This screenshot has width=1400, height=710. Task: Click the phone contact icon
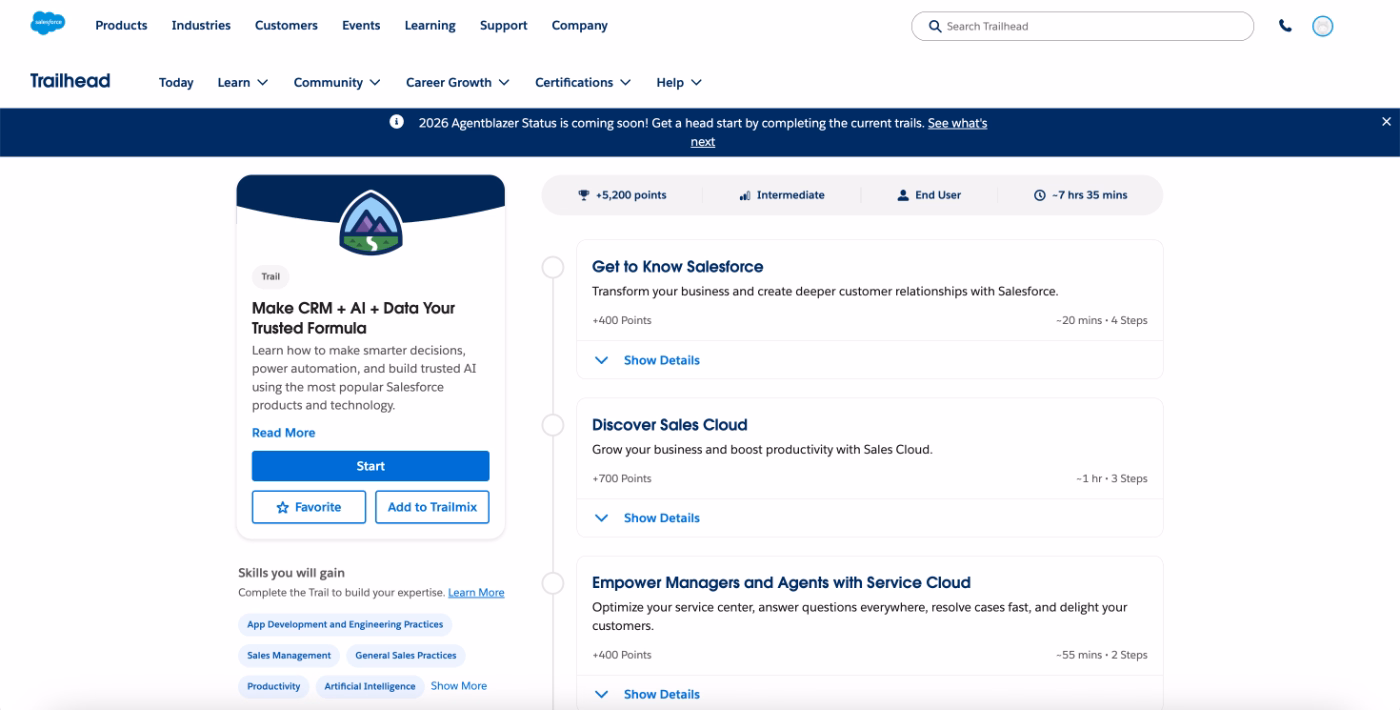pos(1285,26)
